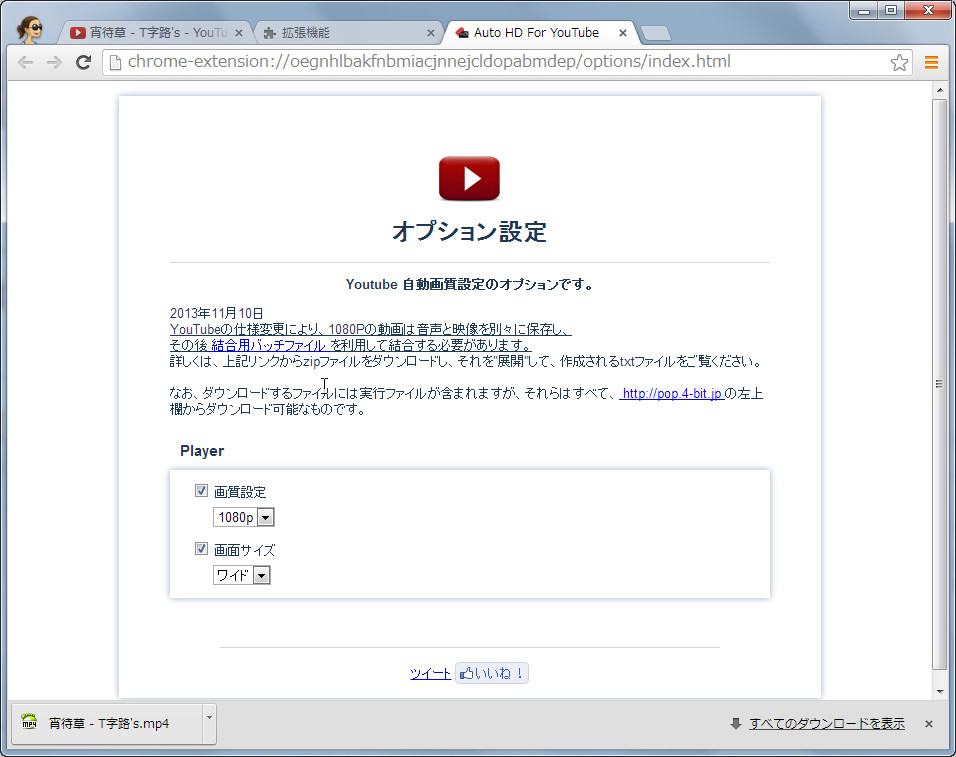Click Youtube 自動画質設定のオプションです text
Screen dimensions: 956x757
(x=469, y=285)
